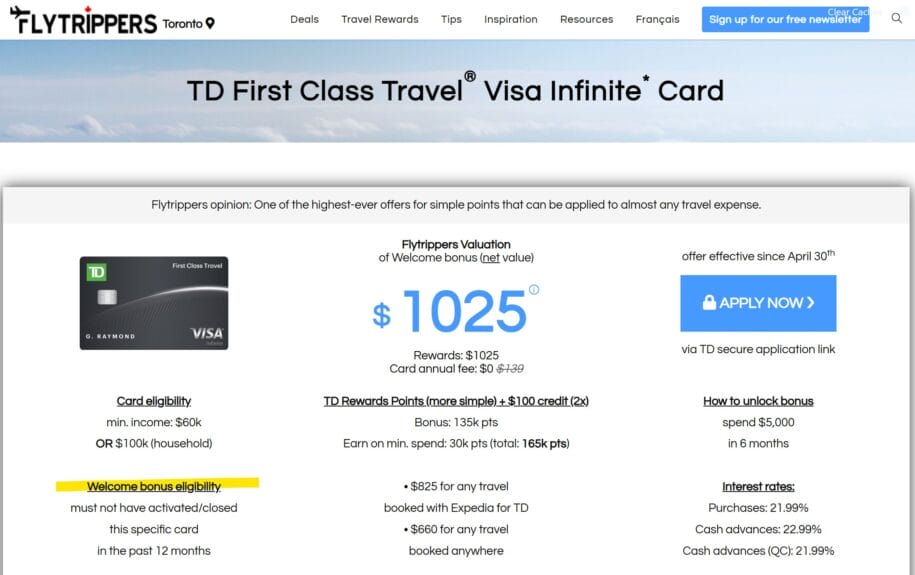Open the How to unlock bonus link

(x=758, y=401)
